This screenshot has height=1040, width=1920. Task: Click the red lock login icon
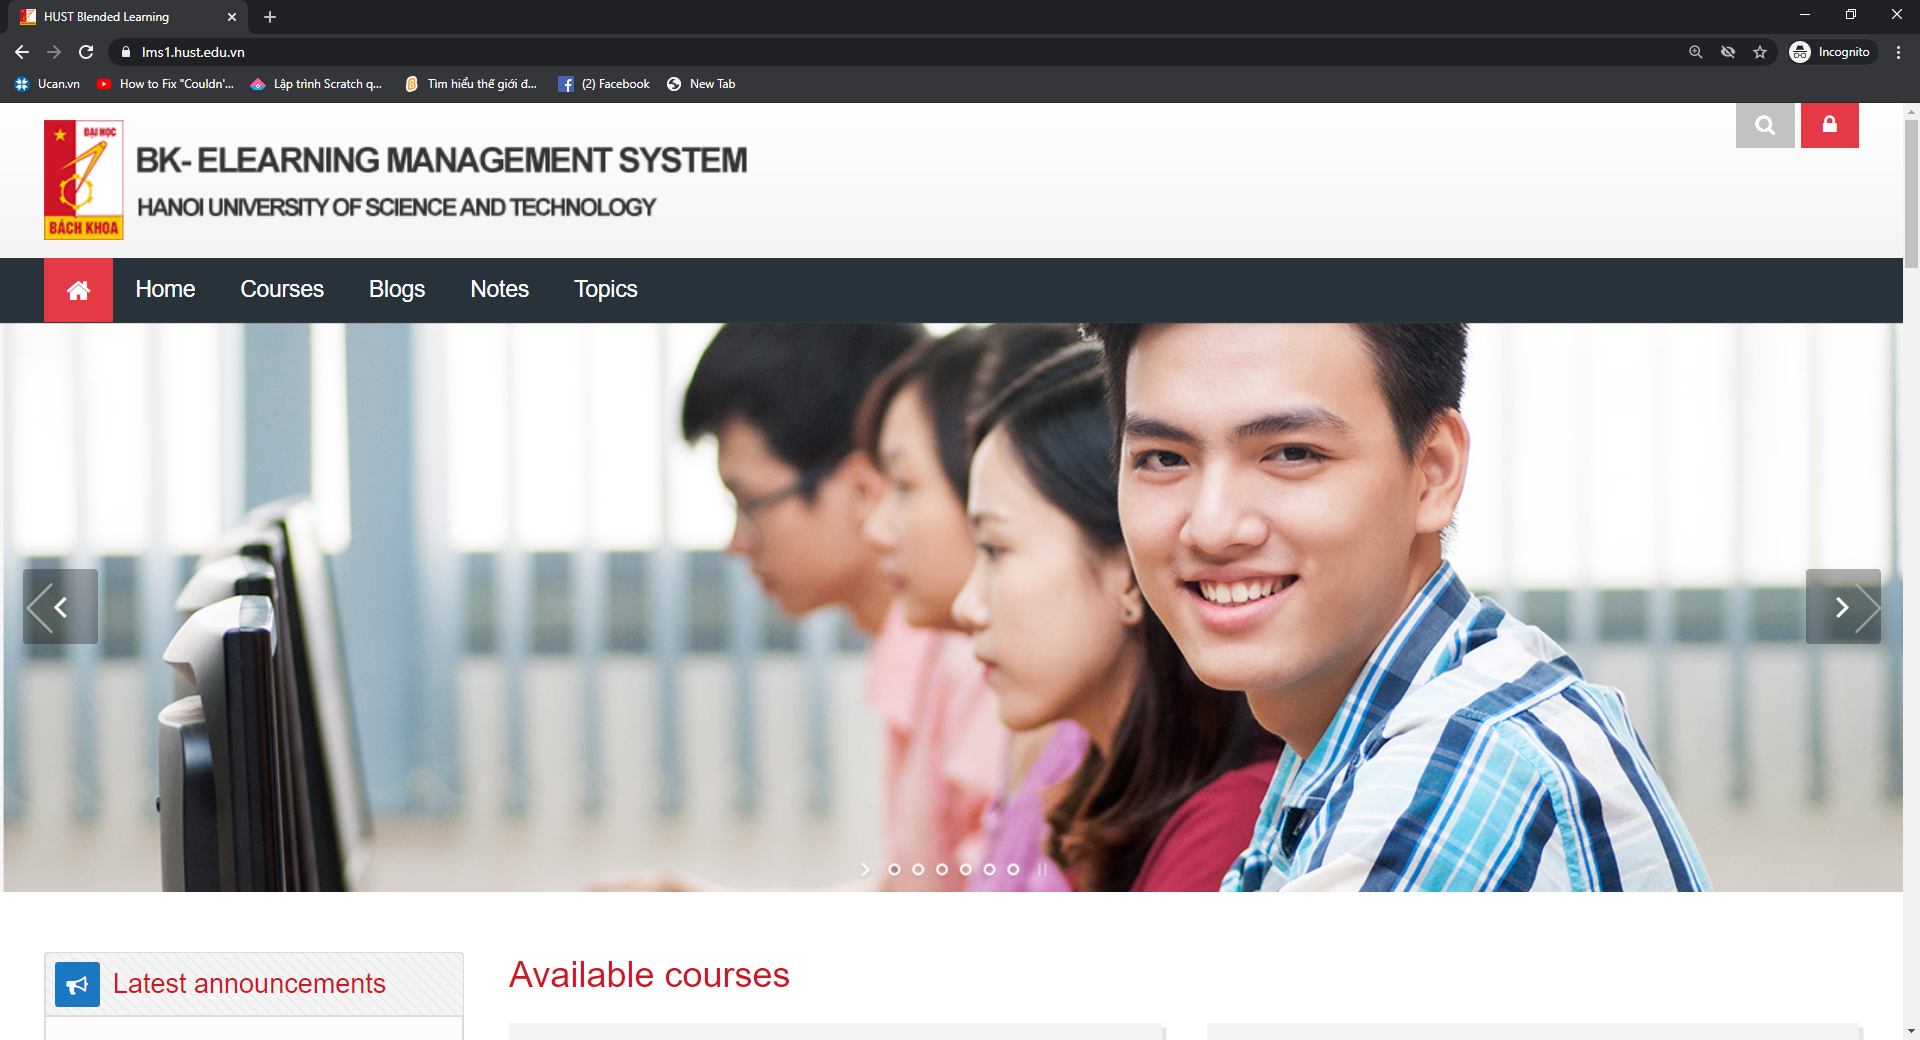click(x=1829, y=125)
